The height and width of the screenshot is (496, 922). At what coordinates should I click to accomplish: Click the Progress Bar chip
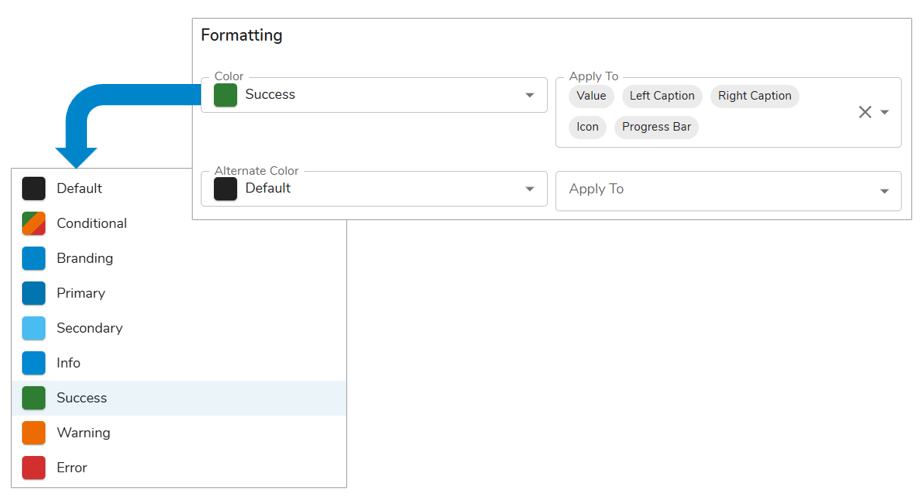[x=656, y=127]
